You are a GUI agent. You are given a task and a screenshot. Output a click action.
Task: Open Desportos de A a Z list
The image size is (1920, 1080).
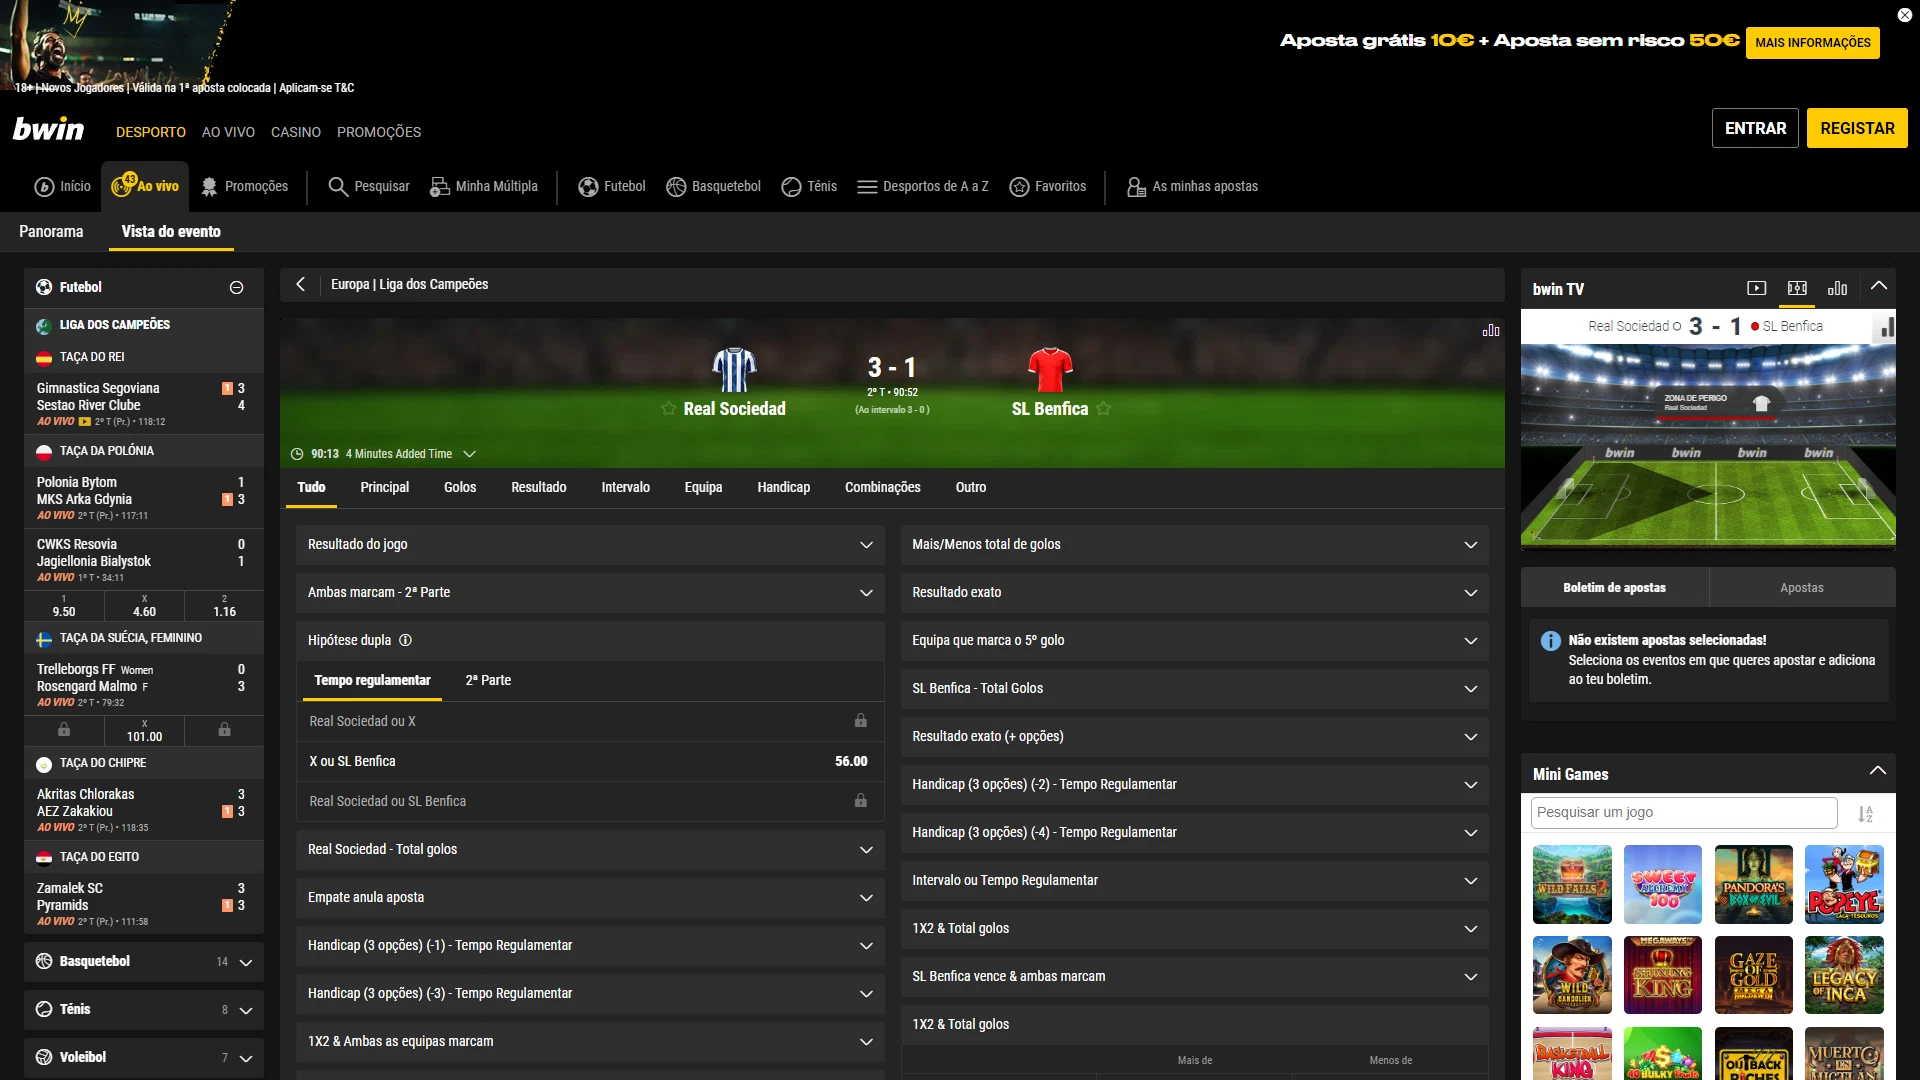coord(923,187)
